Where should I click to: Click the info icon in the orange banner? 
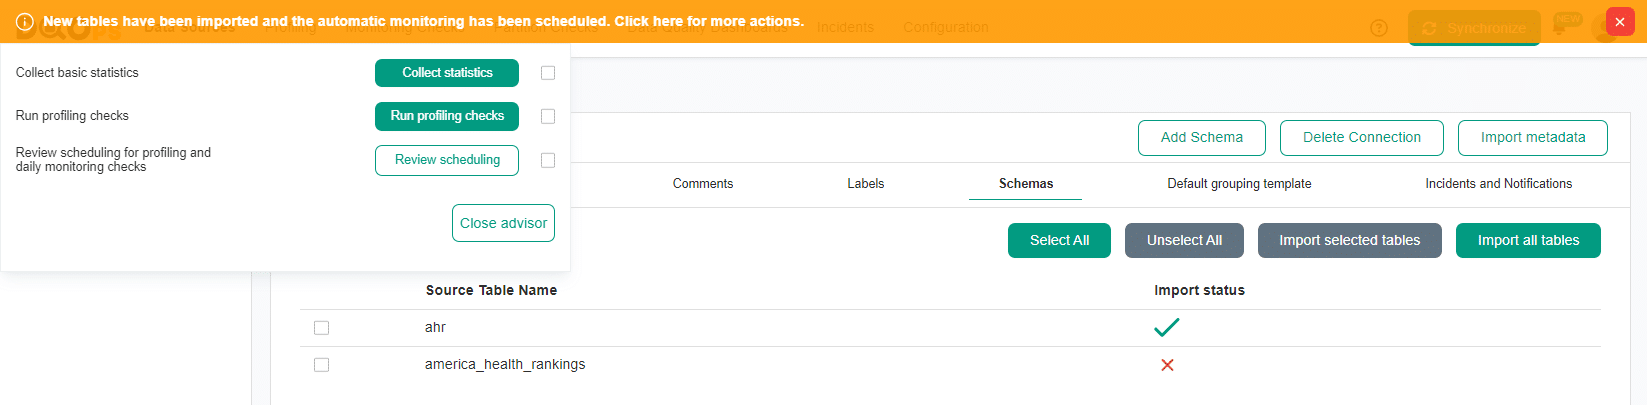click(x=25, y=22)
